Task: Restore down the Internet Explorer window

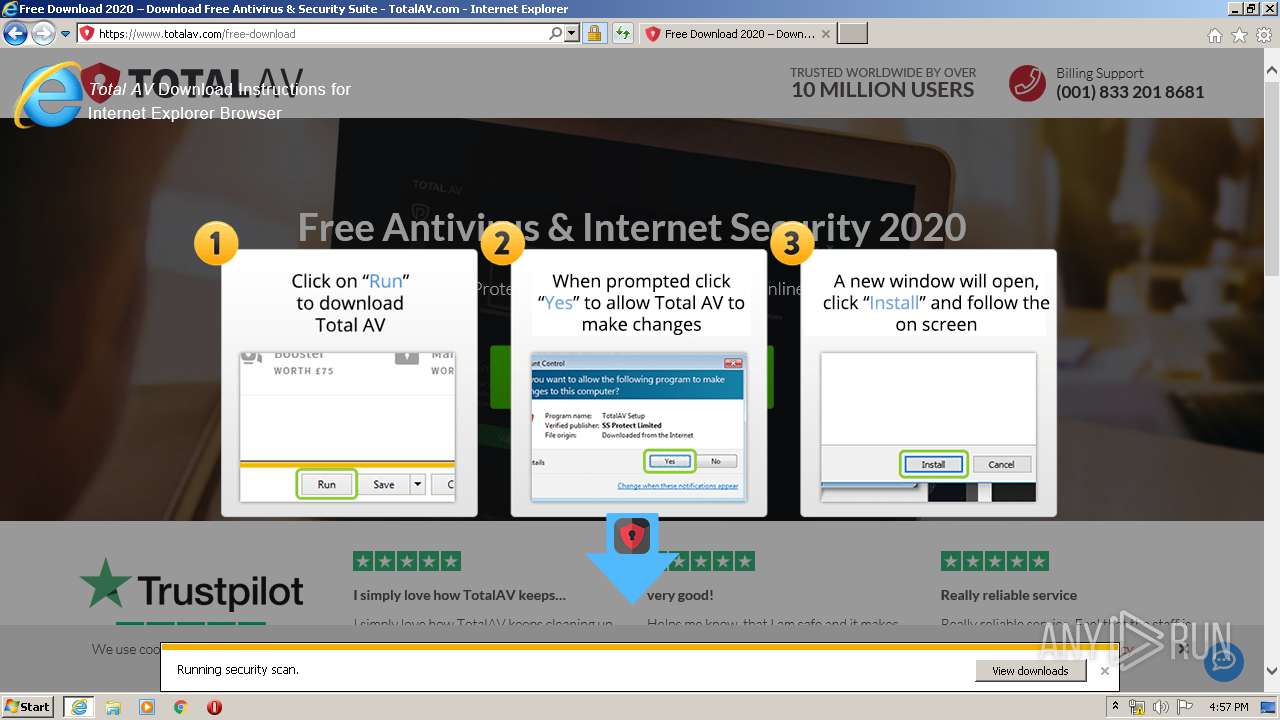Action: 1250,9
